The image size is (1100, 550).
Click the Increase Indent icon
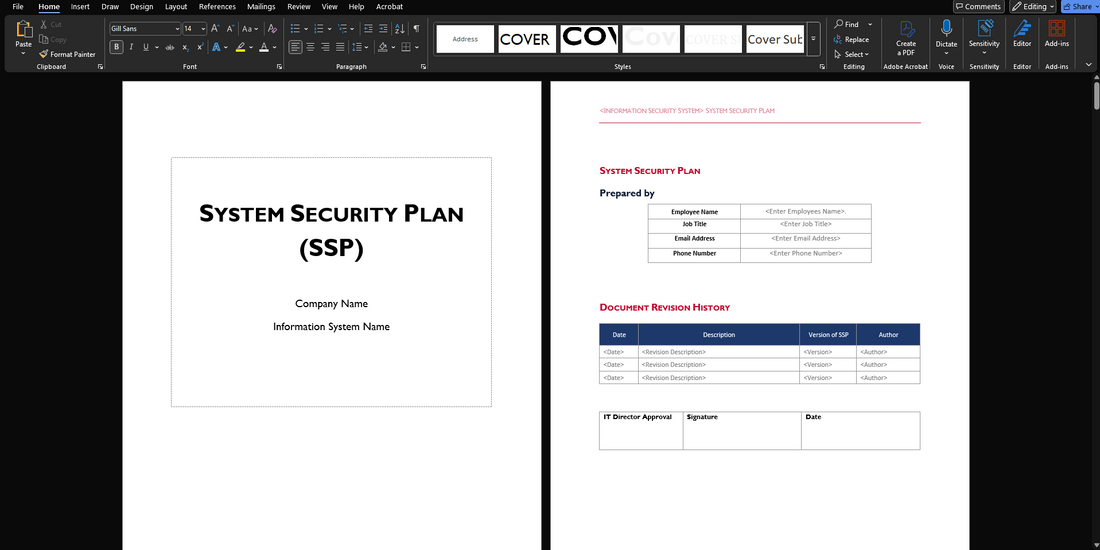(x=385, y=29)
